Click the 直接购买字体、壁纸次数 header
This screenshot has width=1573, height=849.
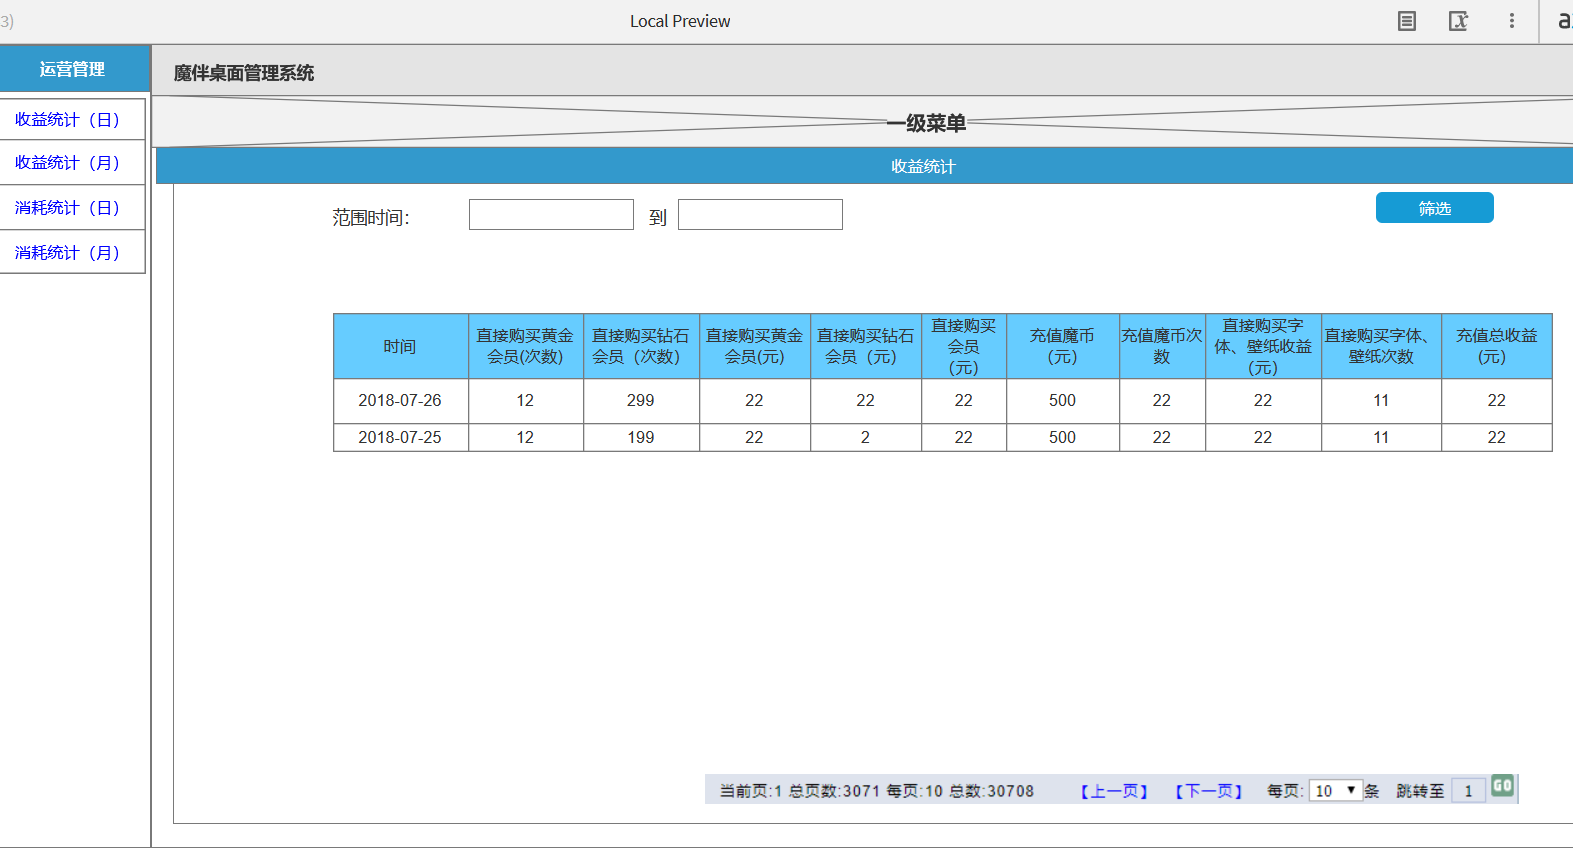(x=1381, y=346)
